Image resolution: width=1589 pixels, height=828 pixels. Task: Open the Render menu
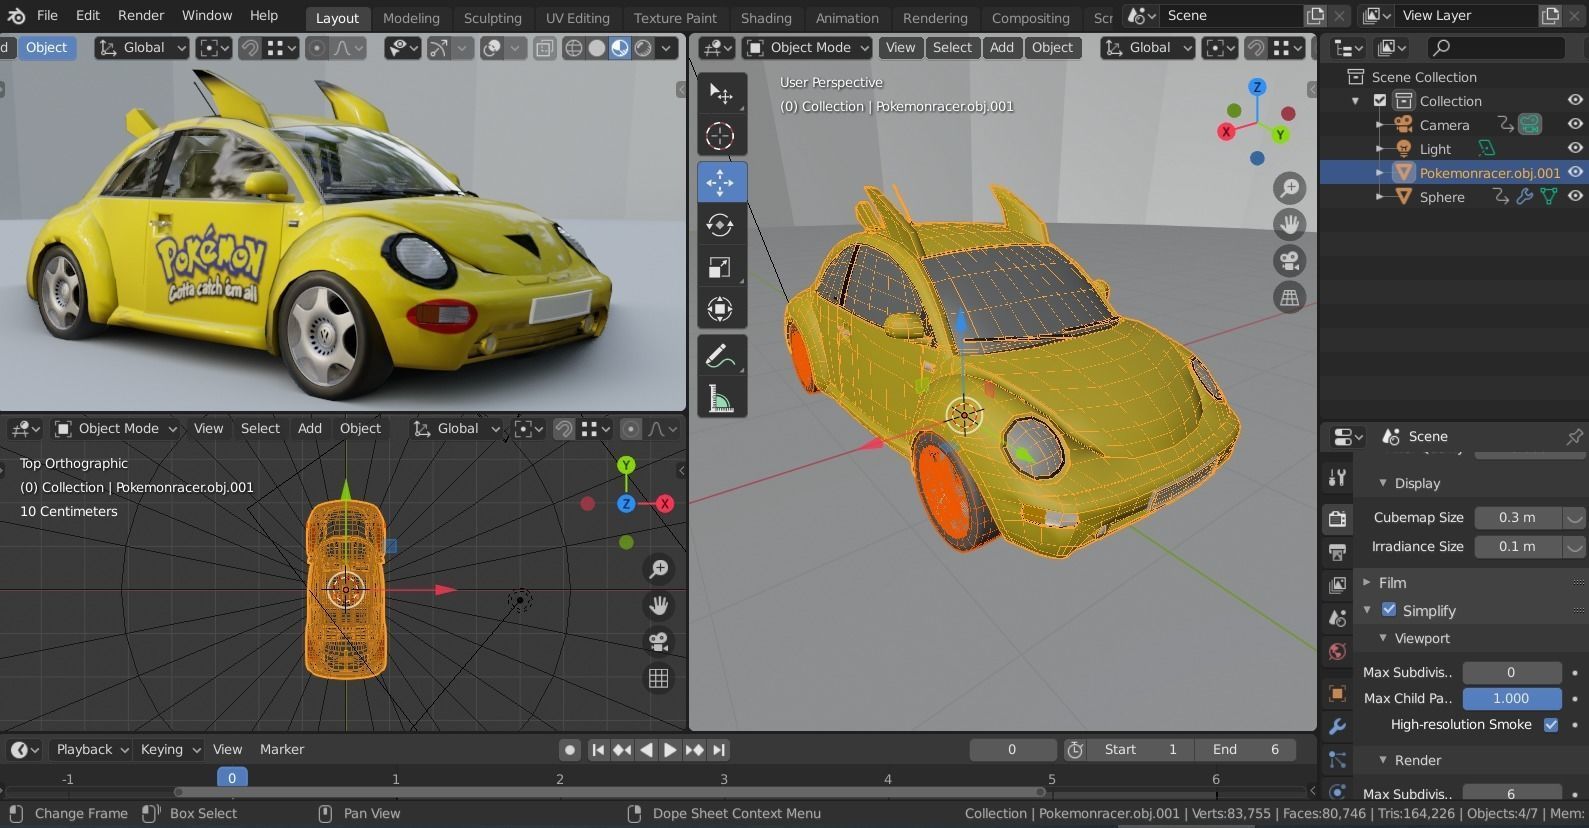click(141, 16)
